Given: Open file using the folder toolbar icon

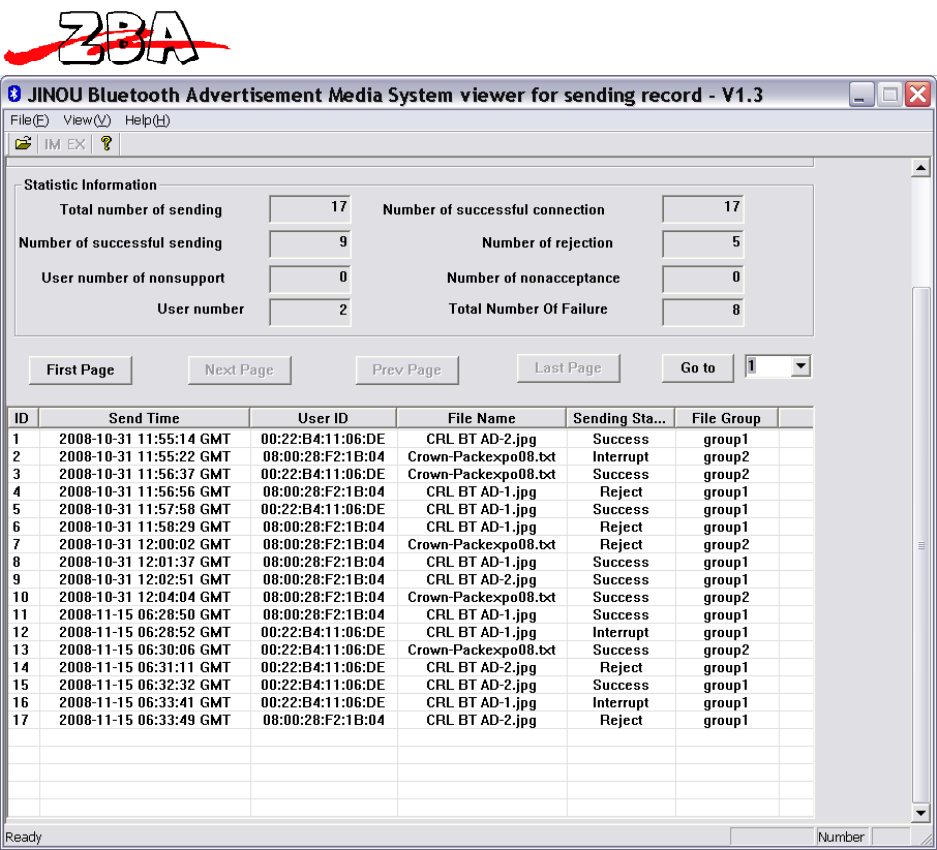Looking at the screenshot, I should 23,143.
